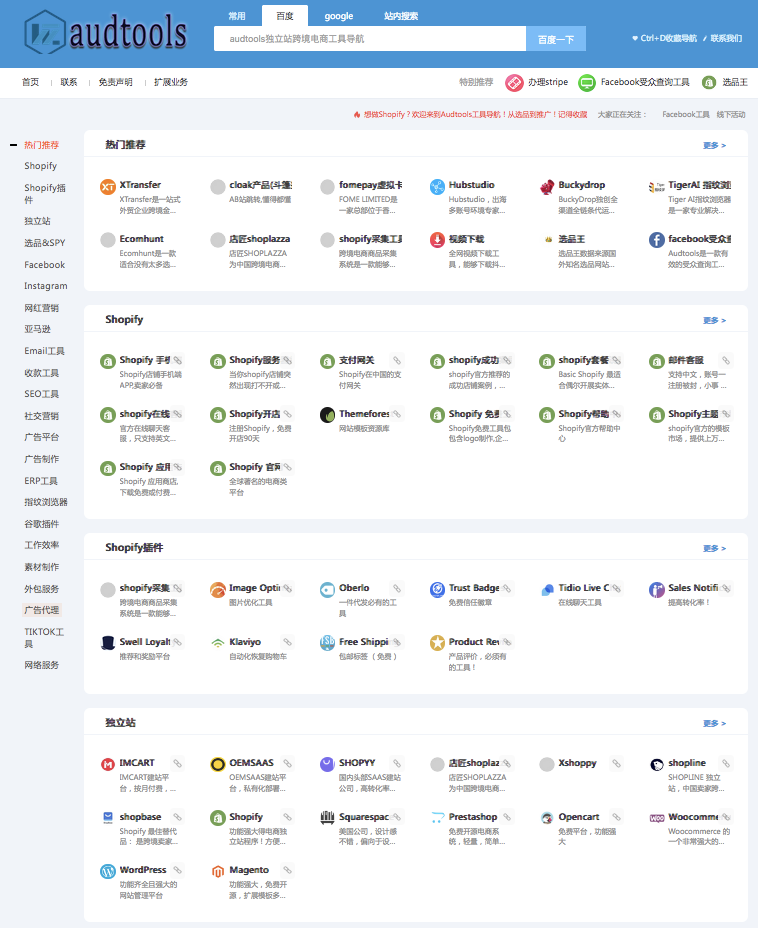
Task: Select the 百度 search tab
Action: click(x=285, y=16)
